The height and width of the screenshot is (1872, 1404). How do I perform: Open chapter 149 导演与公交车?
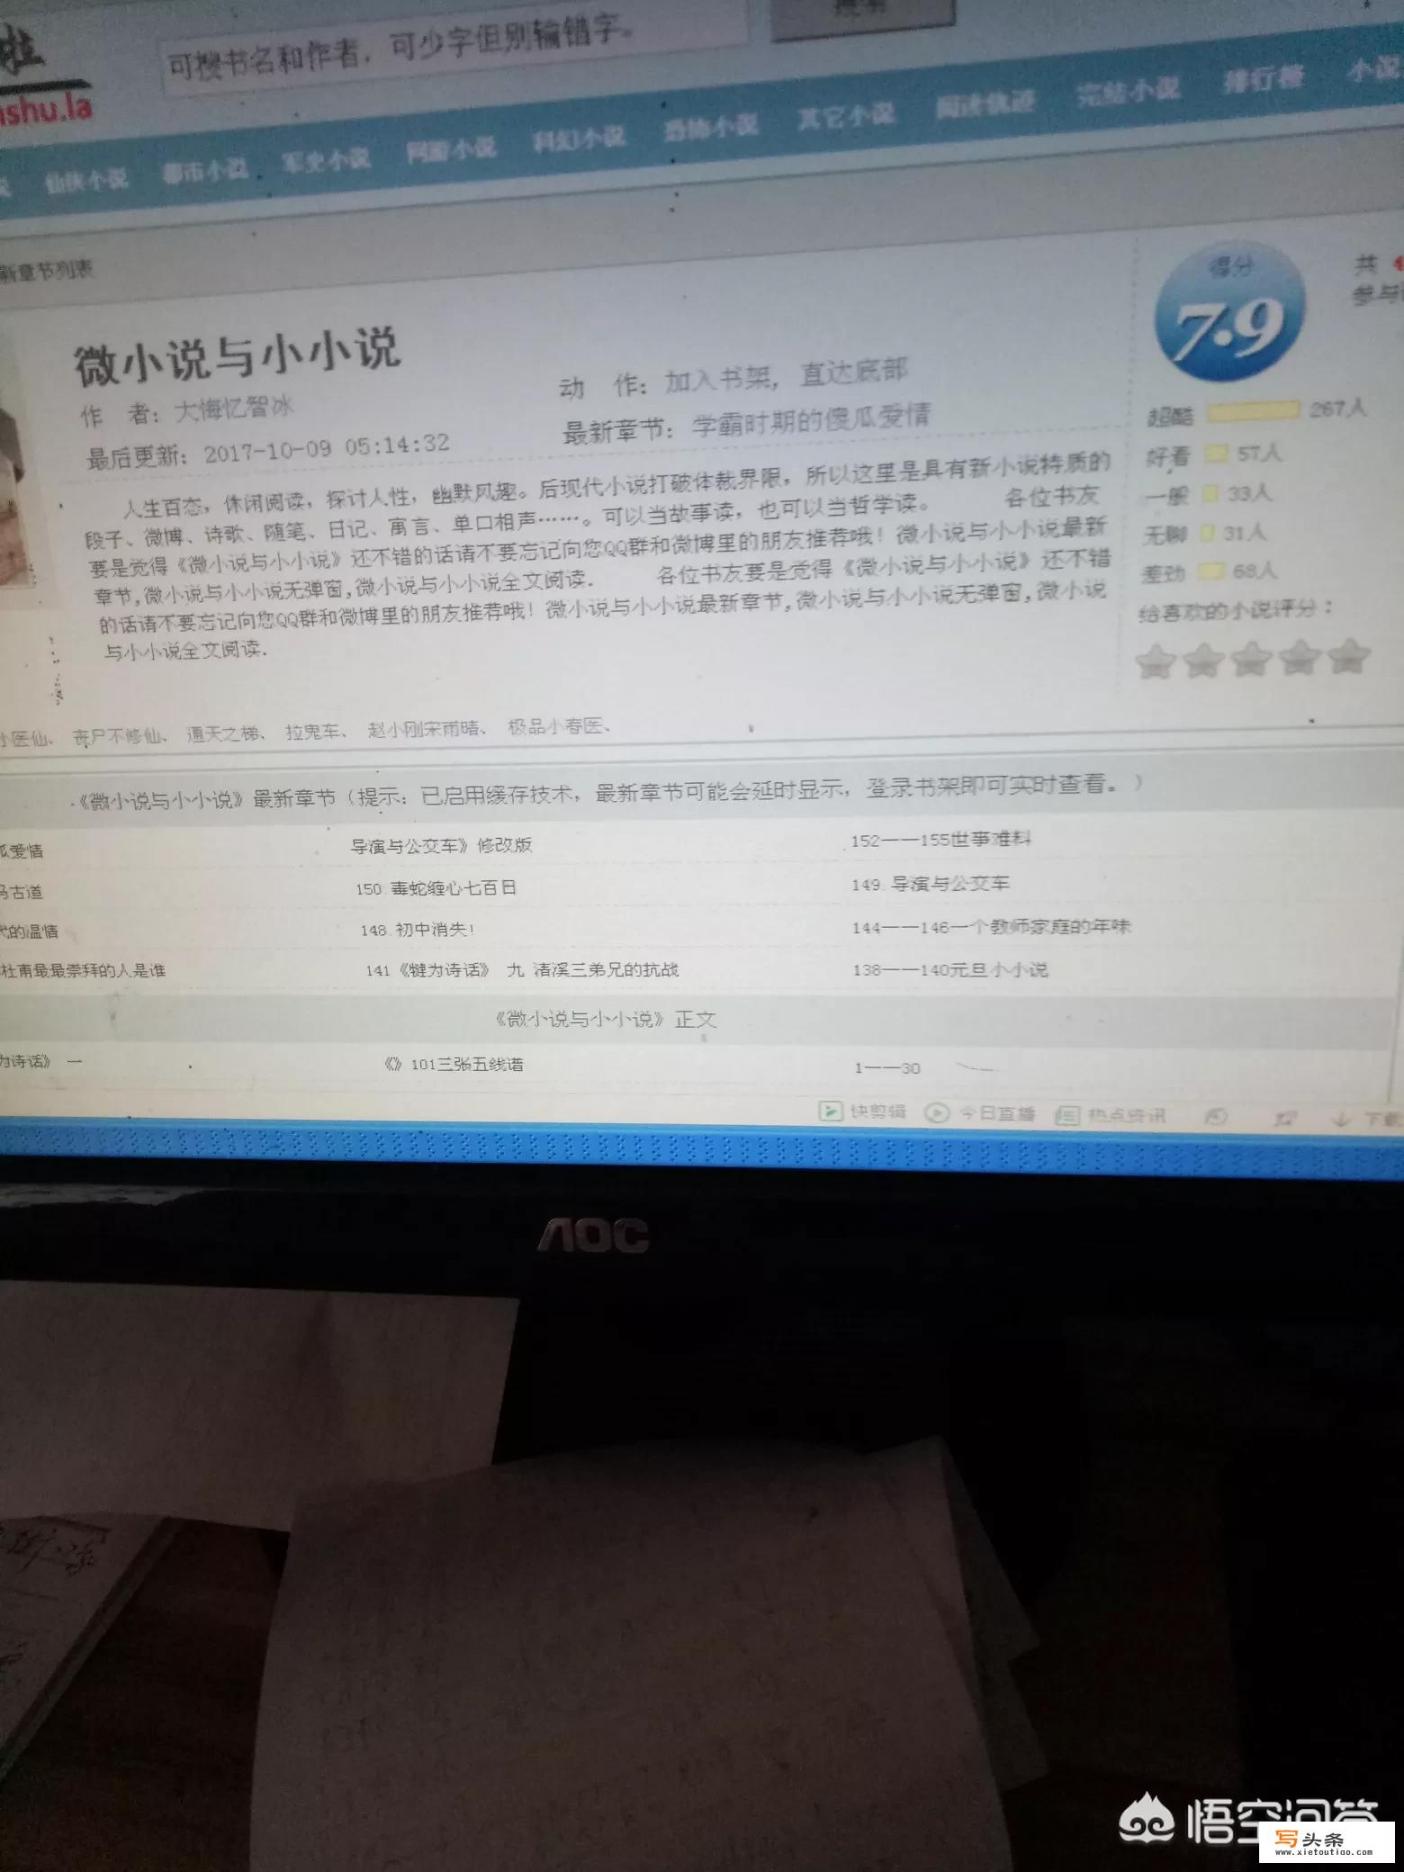[930, 883]
